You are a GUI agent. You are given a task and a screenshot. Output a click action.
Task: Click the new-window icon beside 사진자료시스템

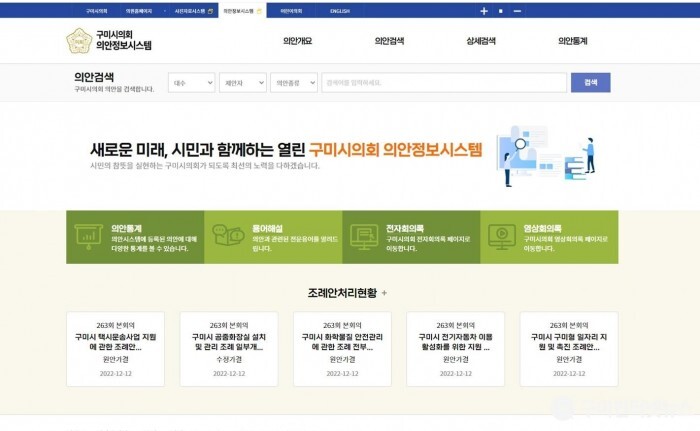[211, 11]
